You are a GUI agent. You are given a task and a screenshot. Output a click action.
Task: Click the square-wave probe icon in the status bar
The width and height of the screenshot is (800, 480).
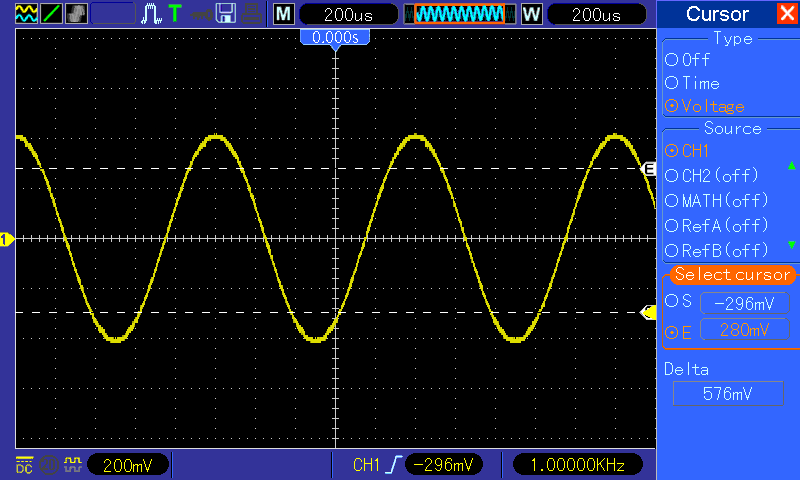point(72,464)
